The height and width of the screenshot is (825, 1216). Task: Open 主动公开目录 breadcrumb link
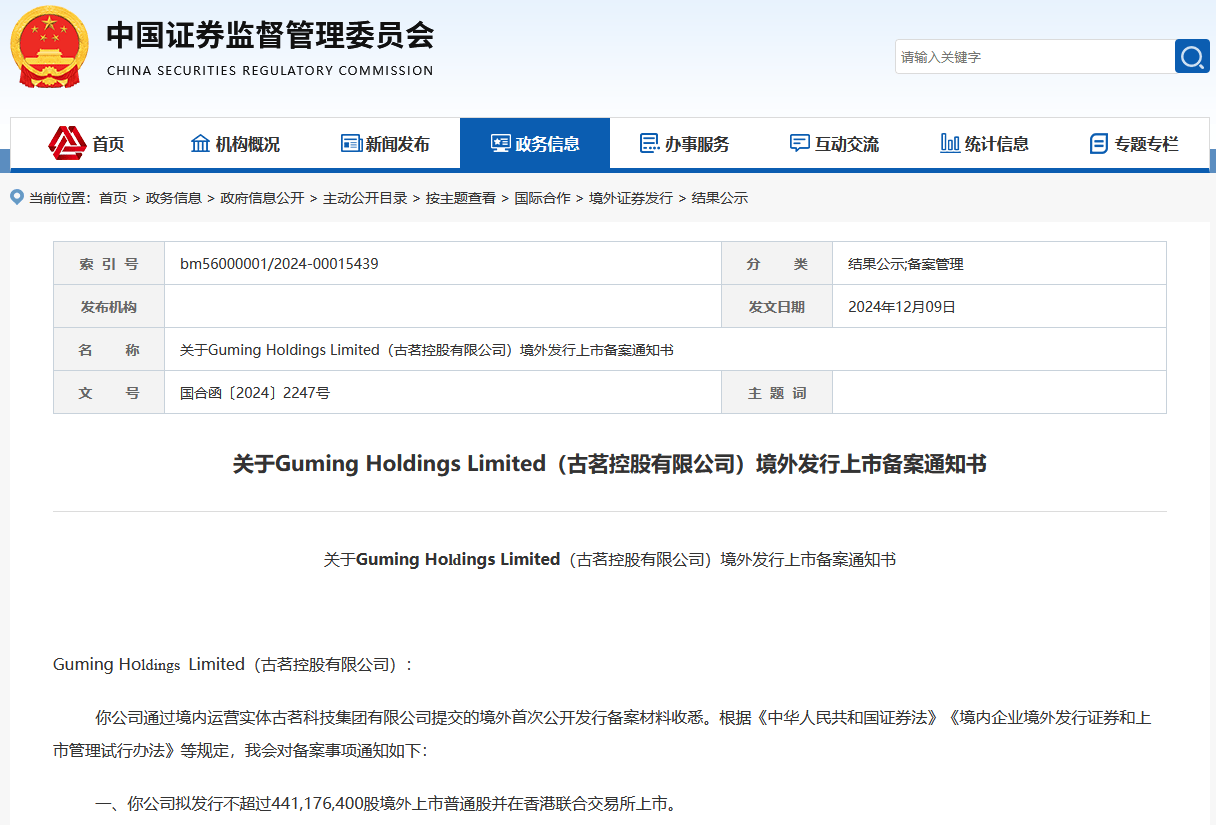click(x=365, y=198)
